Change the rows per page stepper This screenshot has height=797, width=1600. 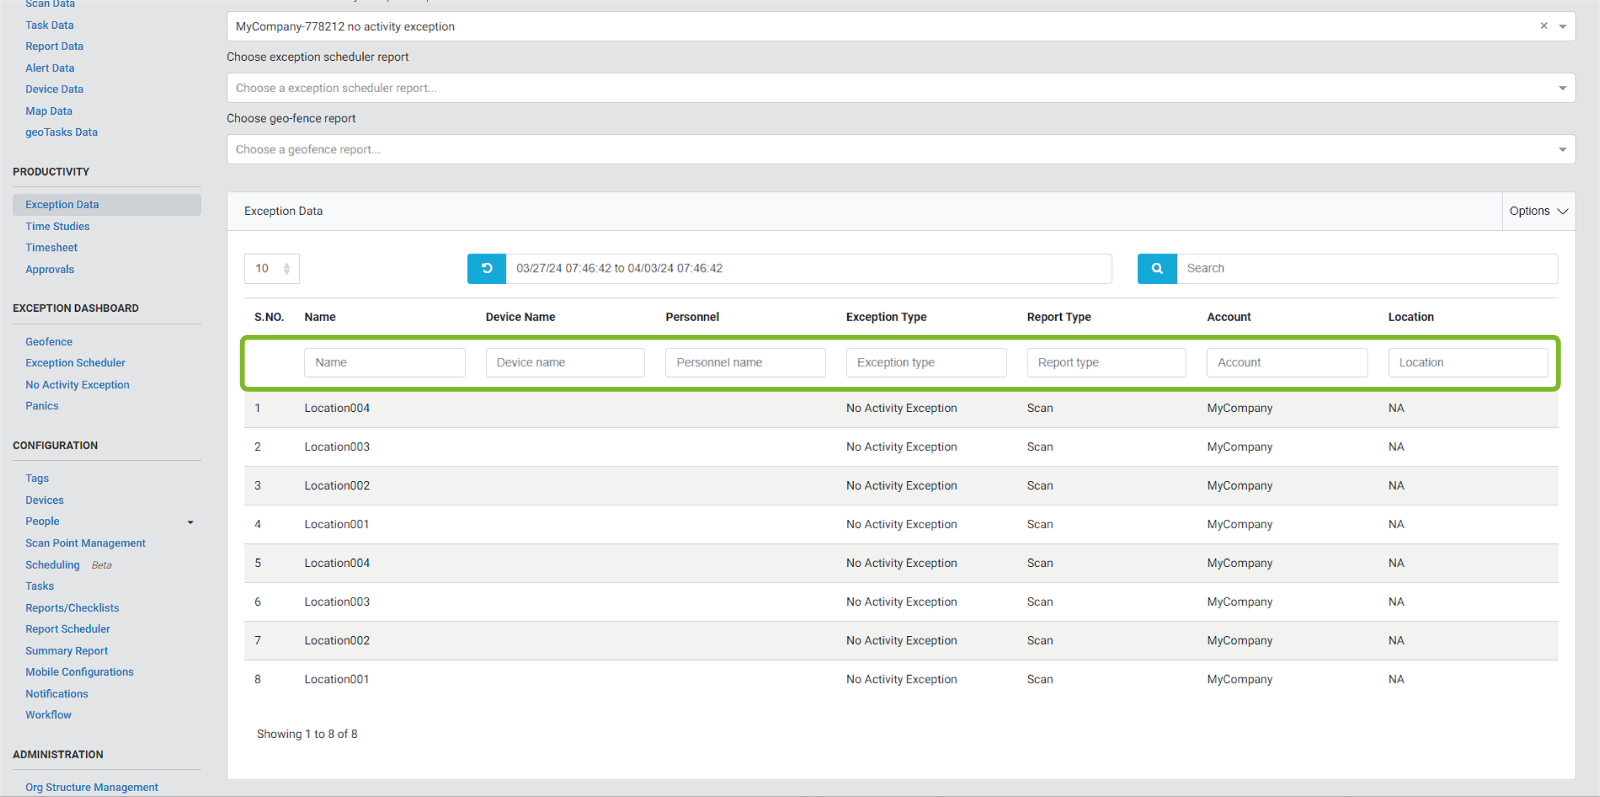pos(286,268)
